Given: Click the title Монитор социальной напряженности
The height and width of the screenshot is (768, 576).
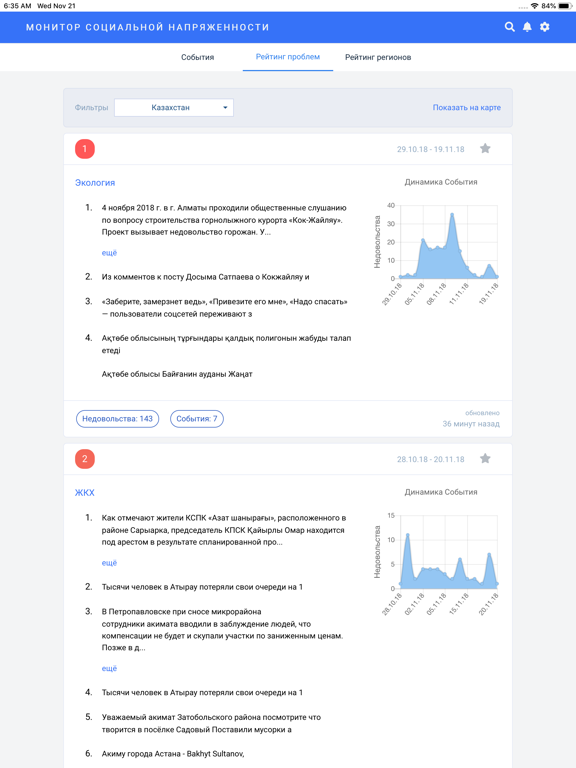Looking at the screenshot, I should (x=147, y=27).
